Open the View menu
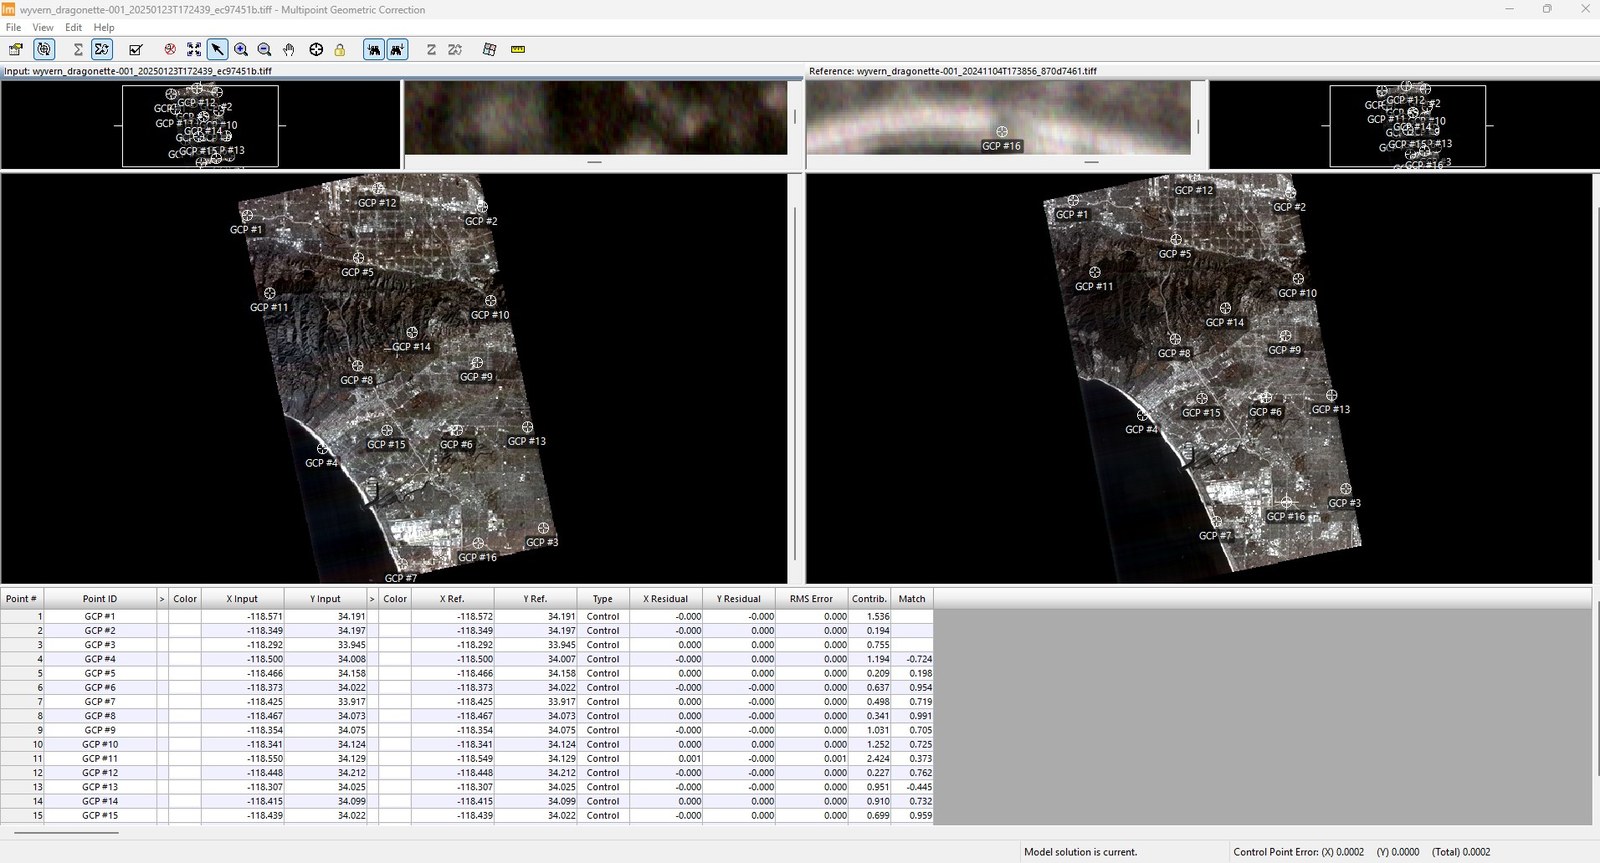 pos(43,27)
